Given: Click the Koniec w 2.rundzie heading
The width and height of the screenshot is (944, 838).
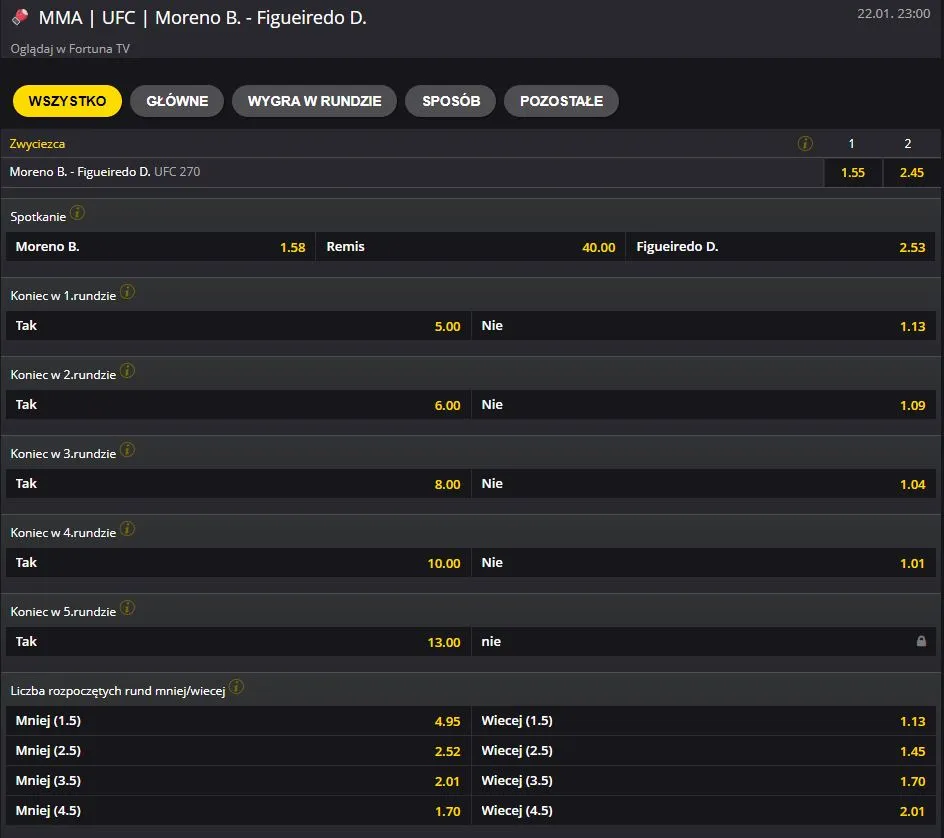Looking at the screenshot, I should 63,374.
